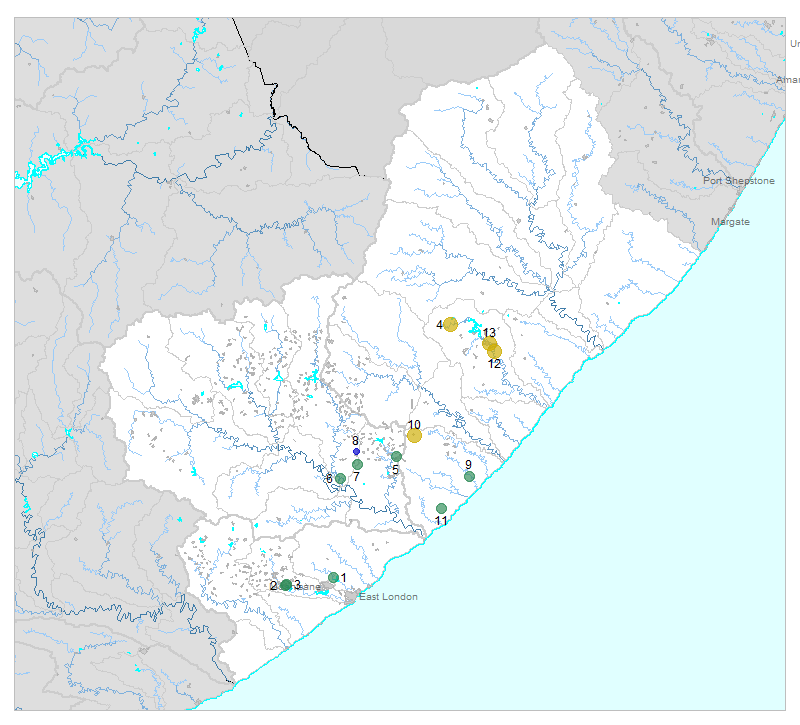Select the Port Shepstone place label
Screen dimensions: 800x725
(x=739, y=181)
